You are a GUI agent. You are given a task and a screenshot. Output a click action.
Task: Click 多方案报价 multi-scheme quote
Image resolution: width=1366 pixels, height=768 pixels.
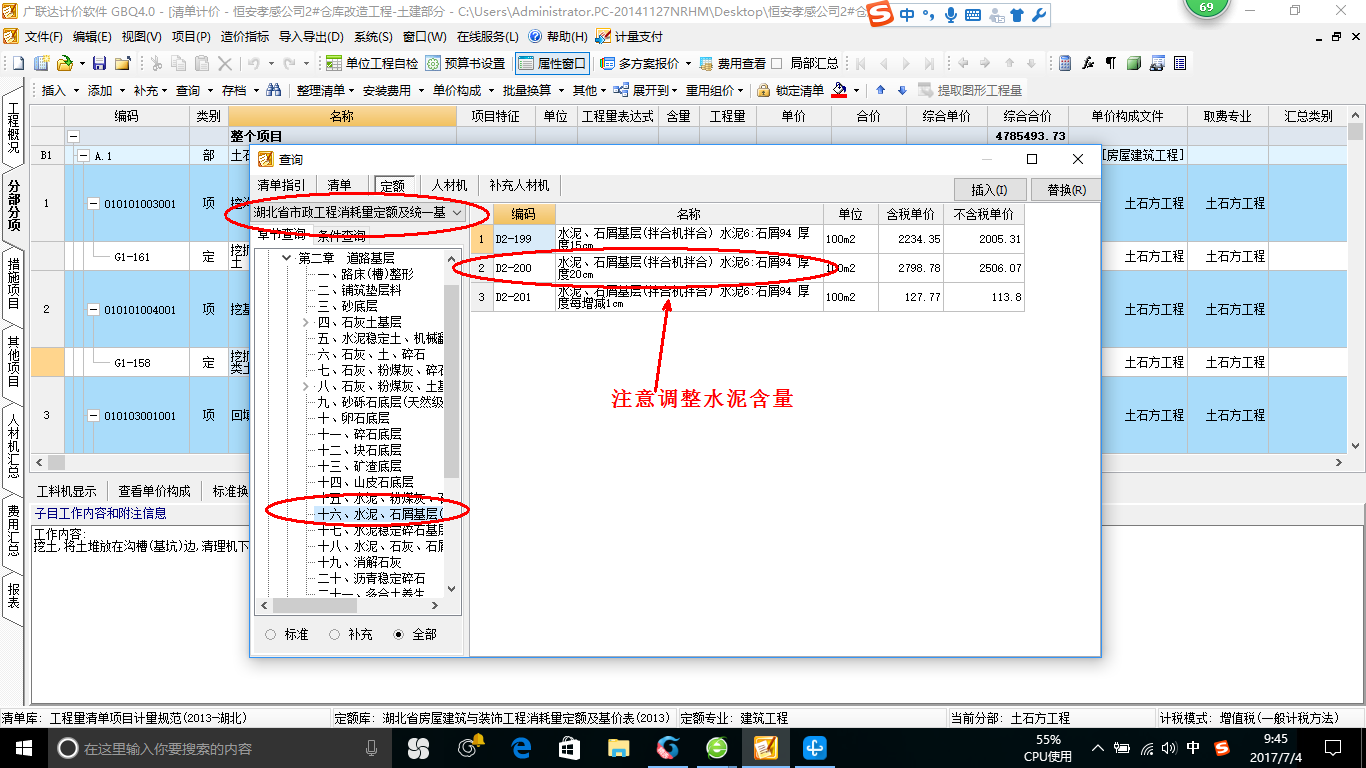point(646,63)
